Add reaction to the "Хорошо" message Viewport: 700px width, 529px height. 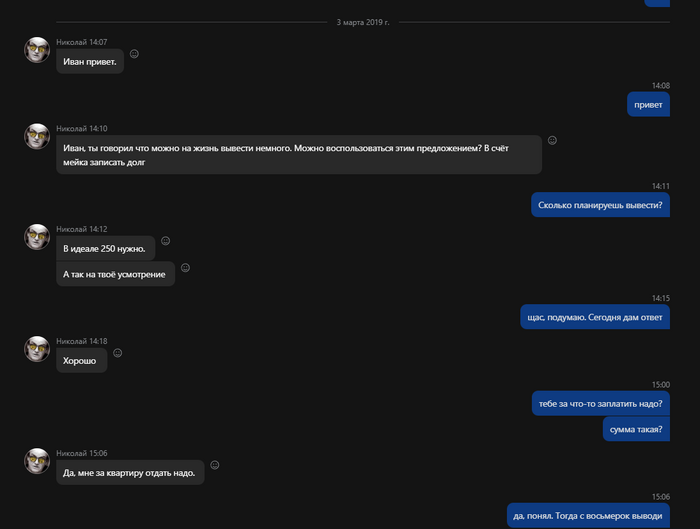click(x=117, y=353)
